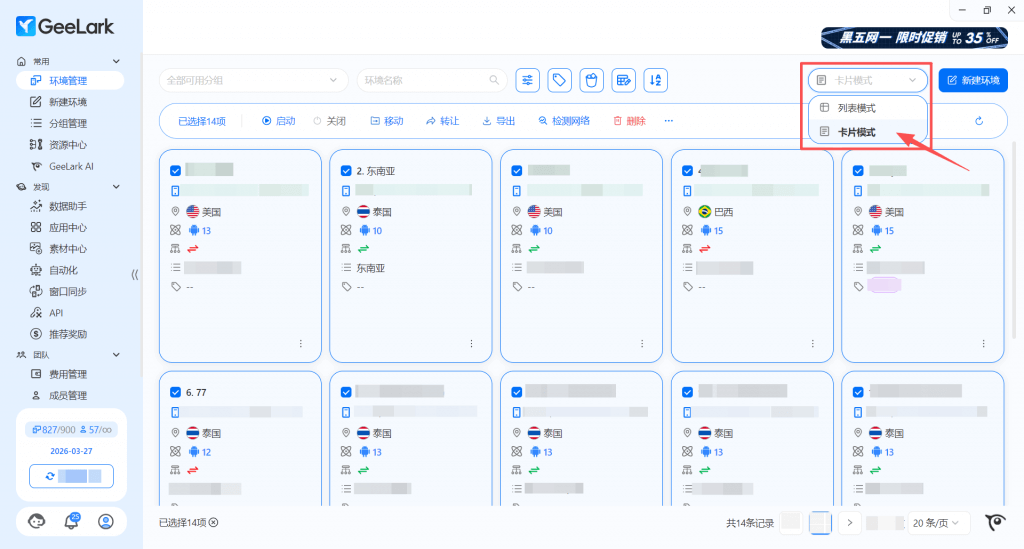Viewport: 1024px width, 549px height.
Task: Expand the 卡片模式 view mode dropdown
Action: 867,80
